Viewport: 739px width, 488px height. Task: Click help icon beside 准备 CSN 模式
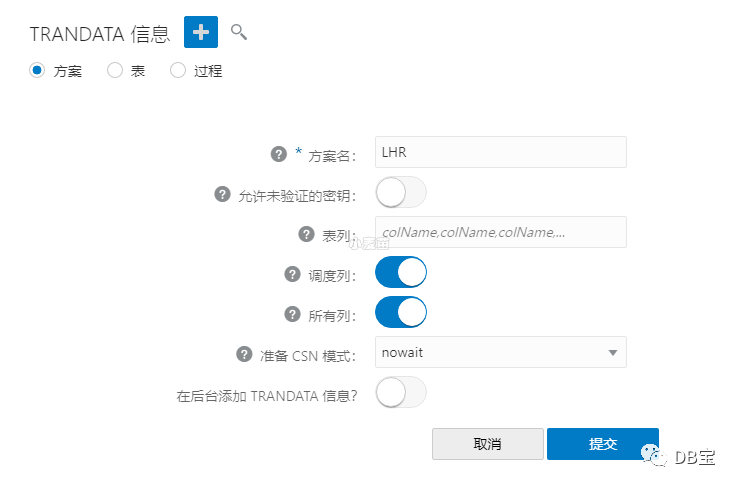click(244, 353)
